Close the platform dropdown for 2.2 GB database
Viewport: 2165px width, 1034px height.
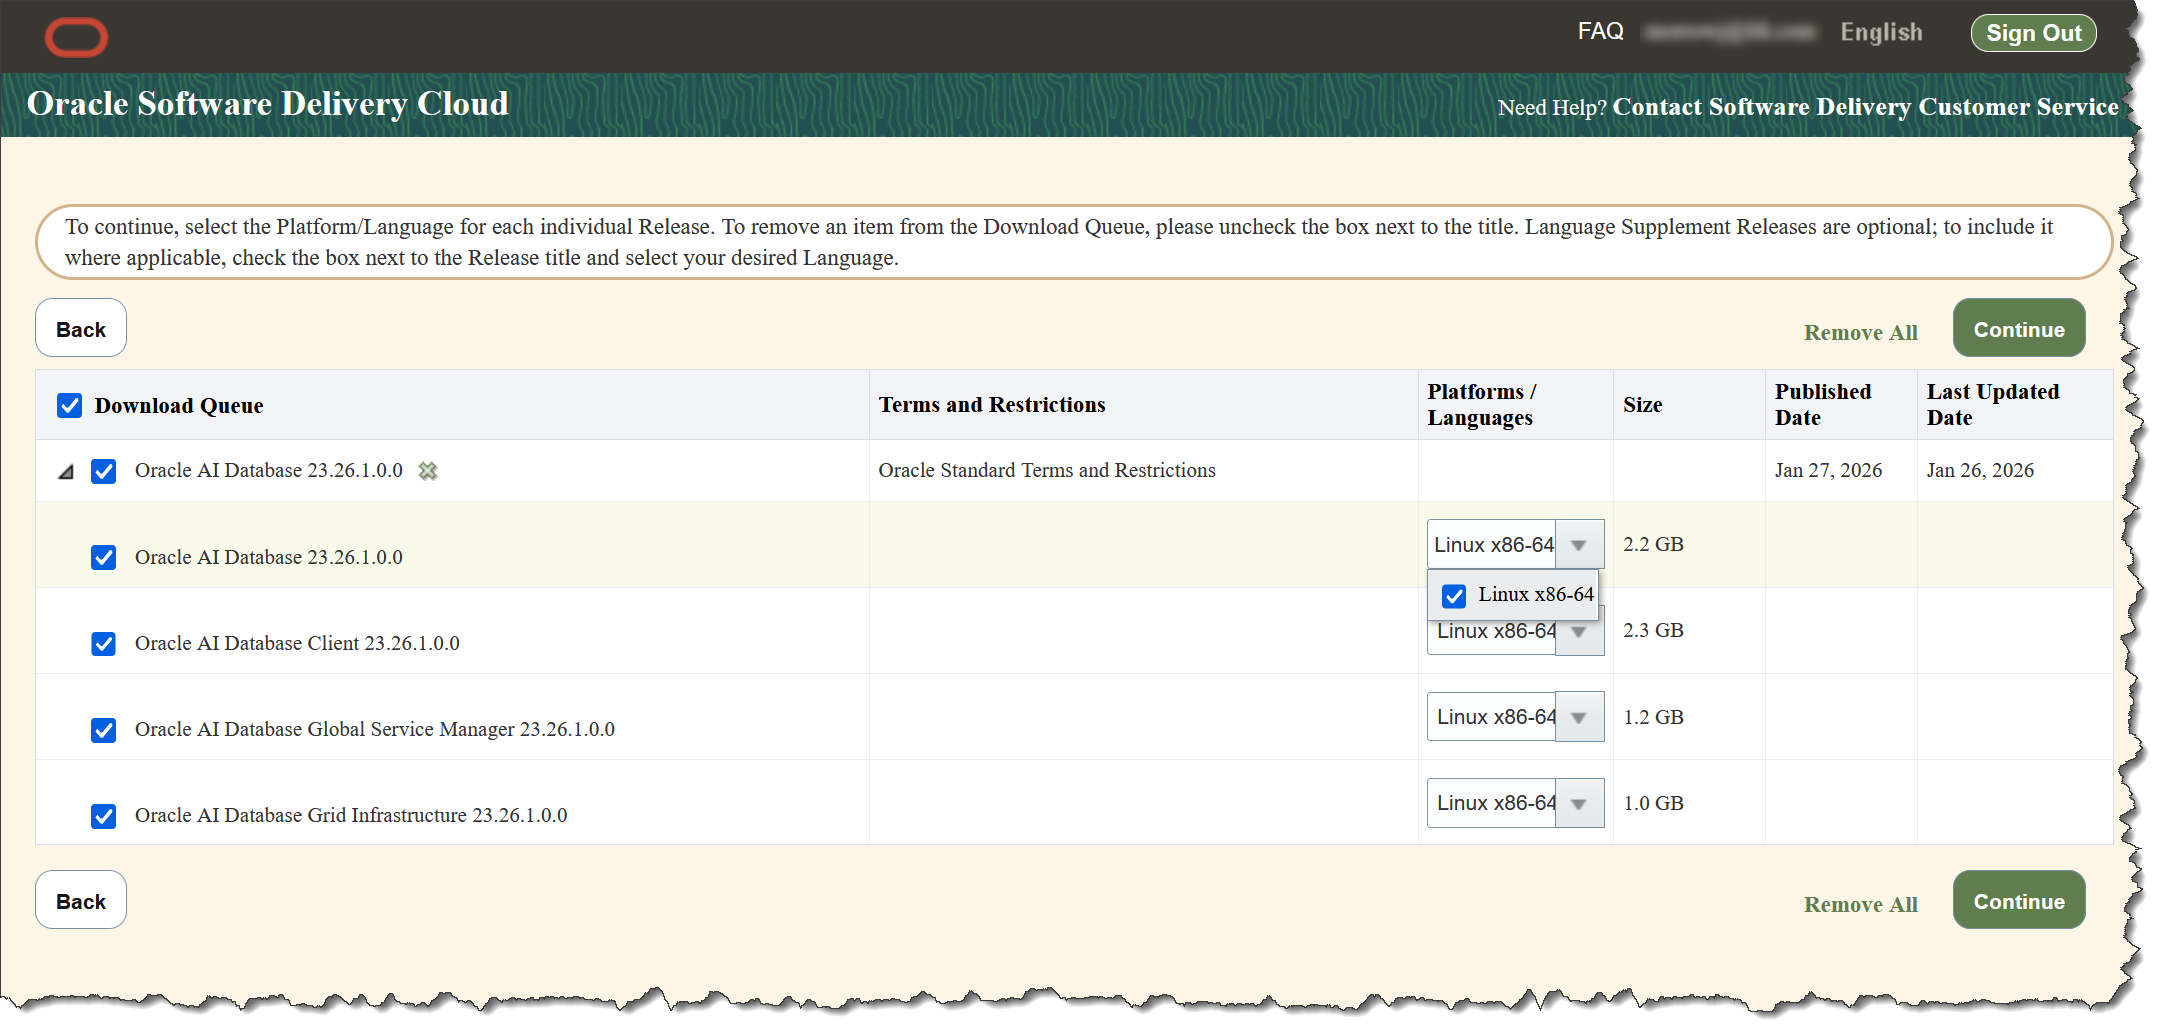(1579, 546)
